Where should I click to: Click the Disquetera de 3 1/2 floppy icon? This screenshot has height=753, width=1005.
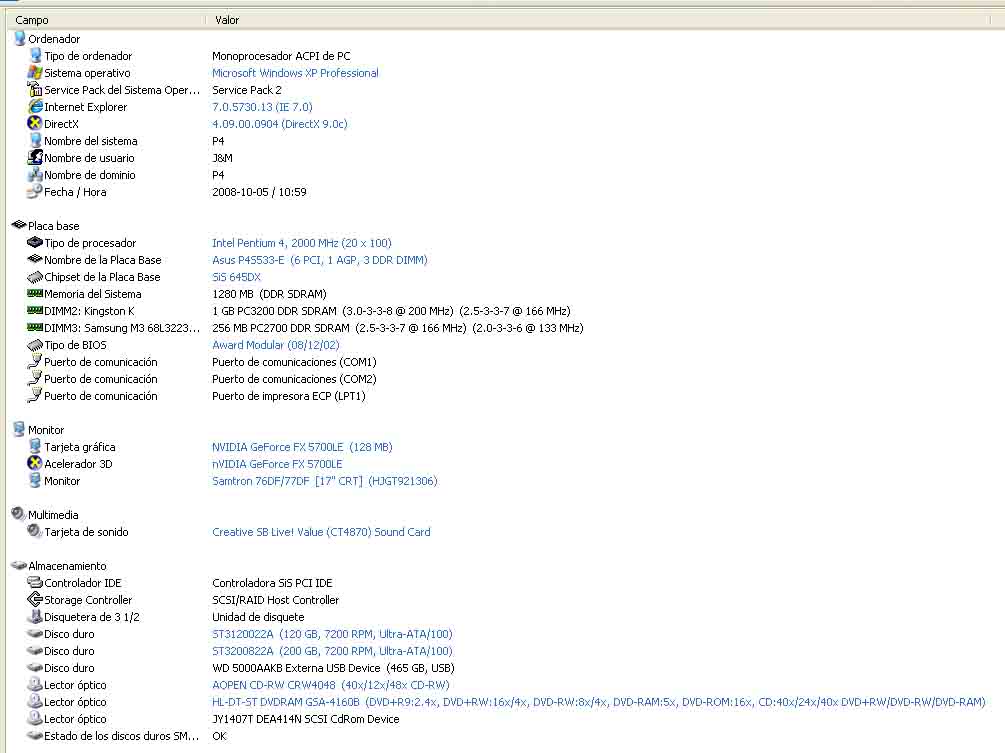35,616
